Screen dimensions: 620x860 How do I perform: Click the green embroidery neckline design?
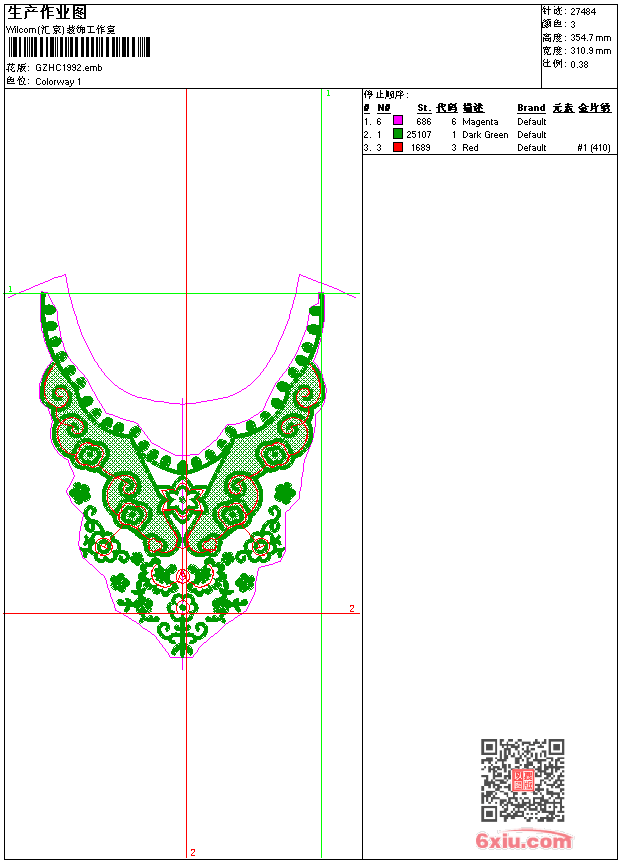click(x=183, y=474)
